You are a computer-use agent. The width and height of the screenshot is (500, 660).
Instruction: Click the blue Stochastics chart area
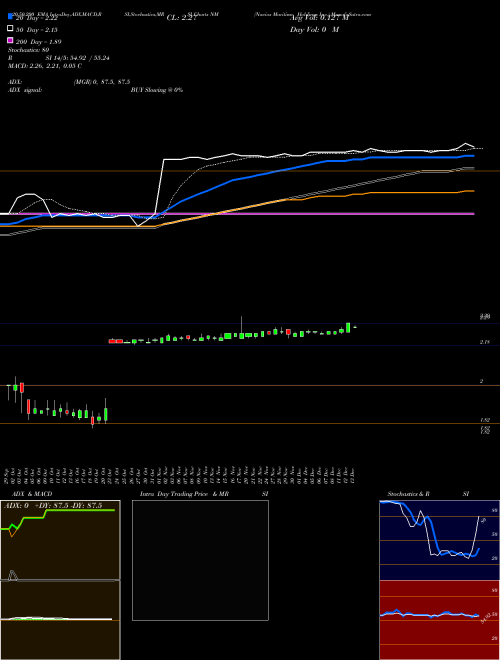tap(439, 540)
